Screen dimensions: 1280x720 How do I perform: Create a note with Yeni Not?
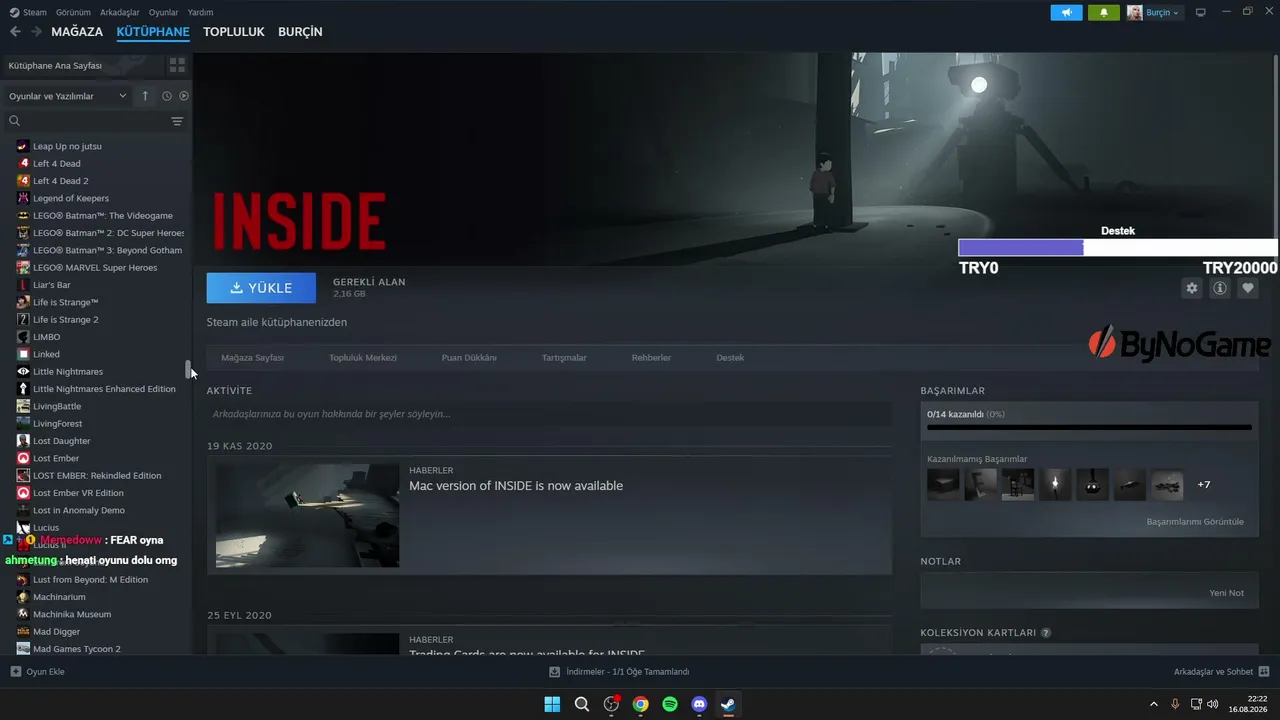point(1226,593)
